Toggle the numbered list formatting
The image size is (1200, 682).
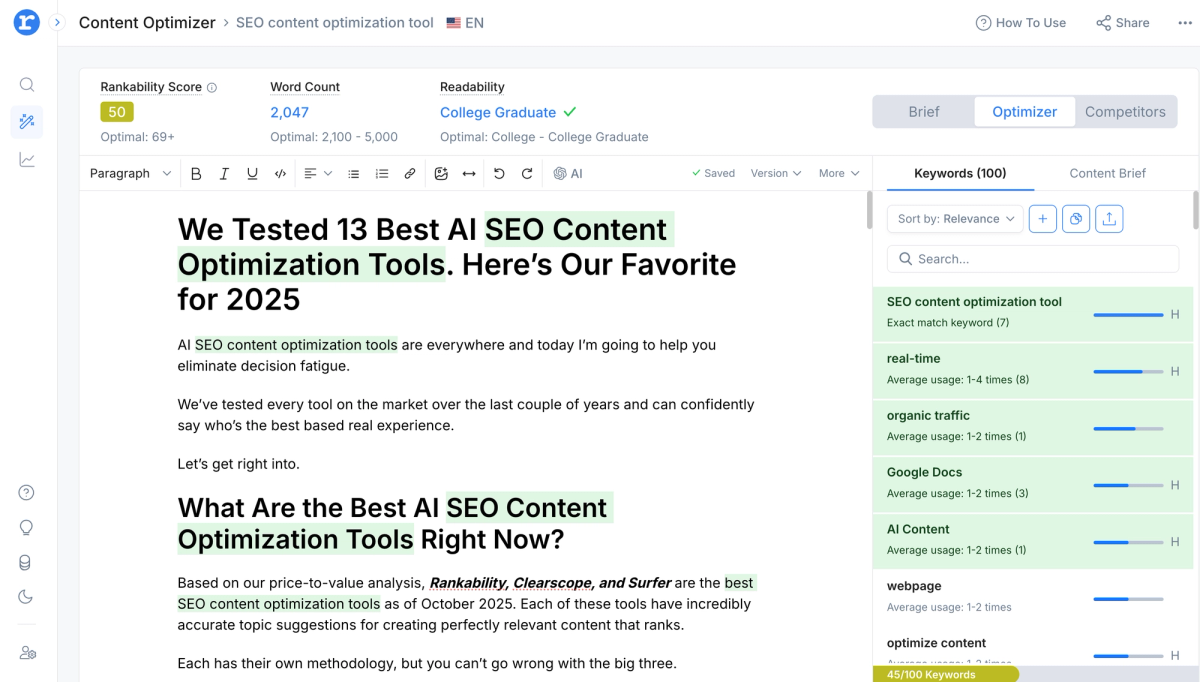(381, 173)
